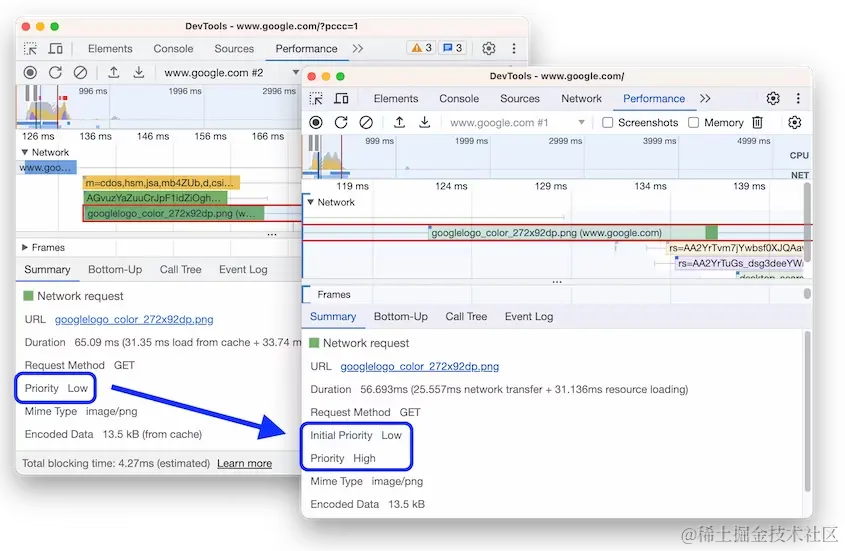Image resolution: width=845 pixels, height=551 pixels.
Task: Open Event Log tab in front window
Action: [x=529, y=316]
